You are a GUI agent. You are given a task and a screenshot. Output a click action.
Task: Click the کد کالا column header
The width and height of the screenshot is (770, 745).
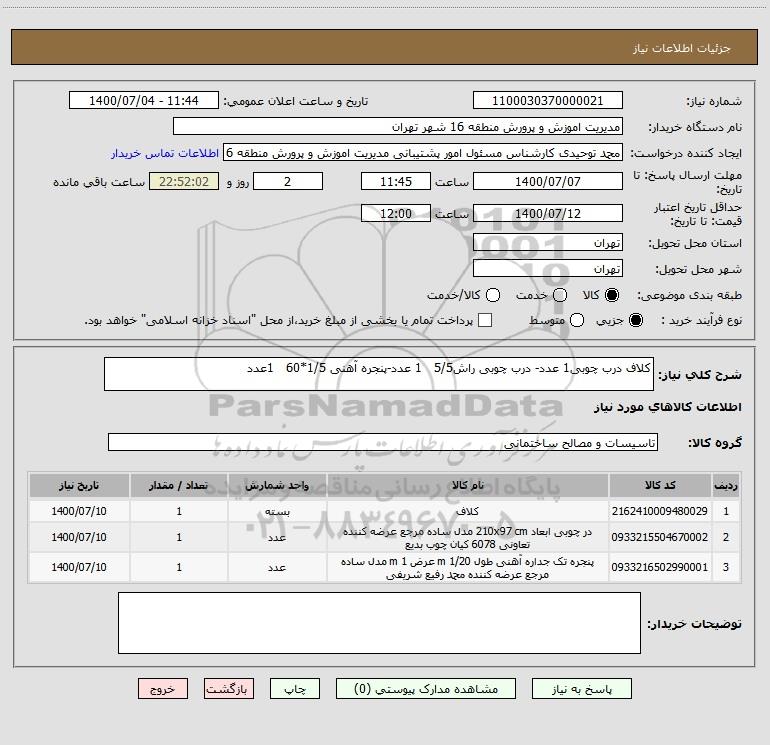click(x=660, y=485)
